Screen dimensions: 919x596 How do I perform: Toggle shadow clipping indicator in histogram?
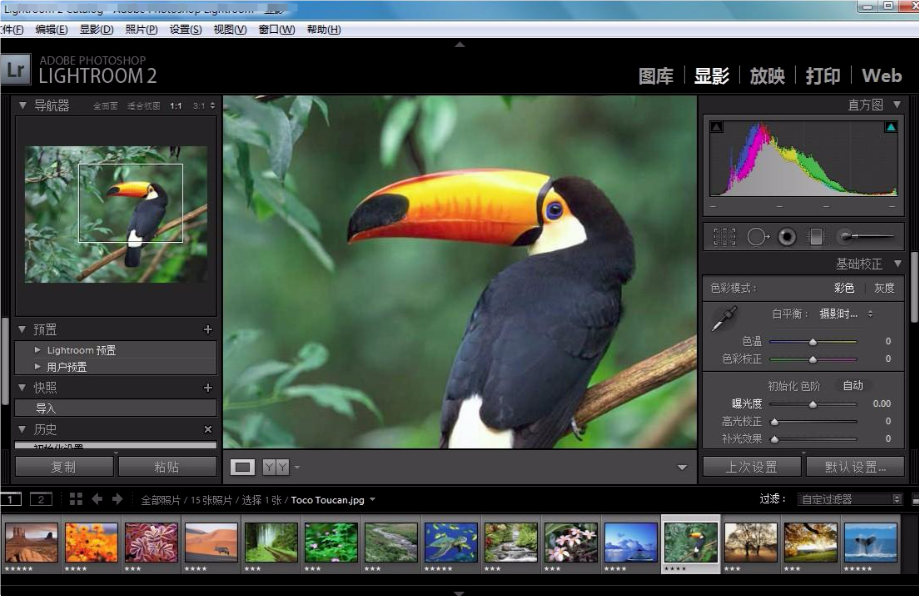[716, 127]
